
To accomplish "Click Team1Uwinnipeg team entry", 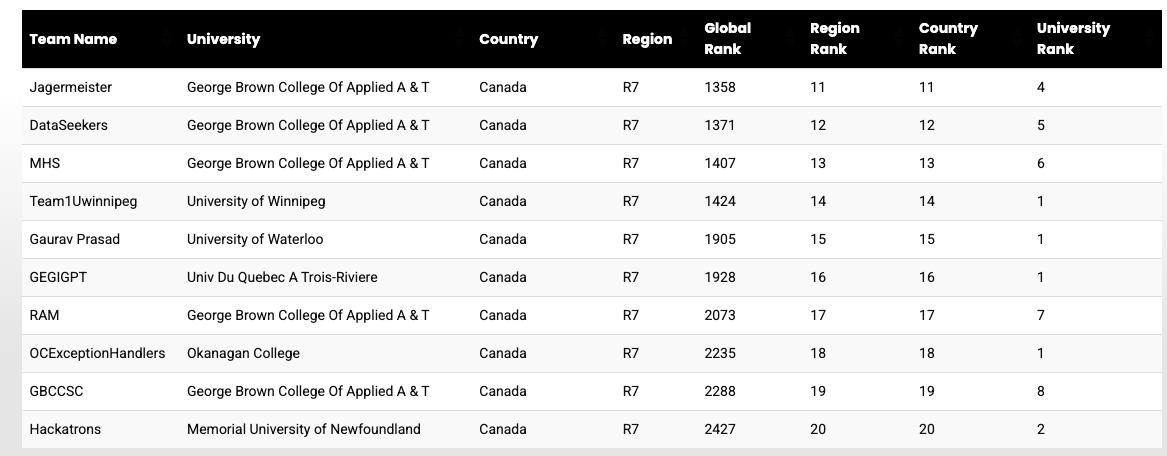I will [x=83, y=201].
